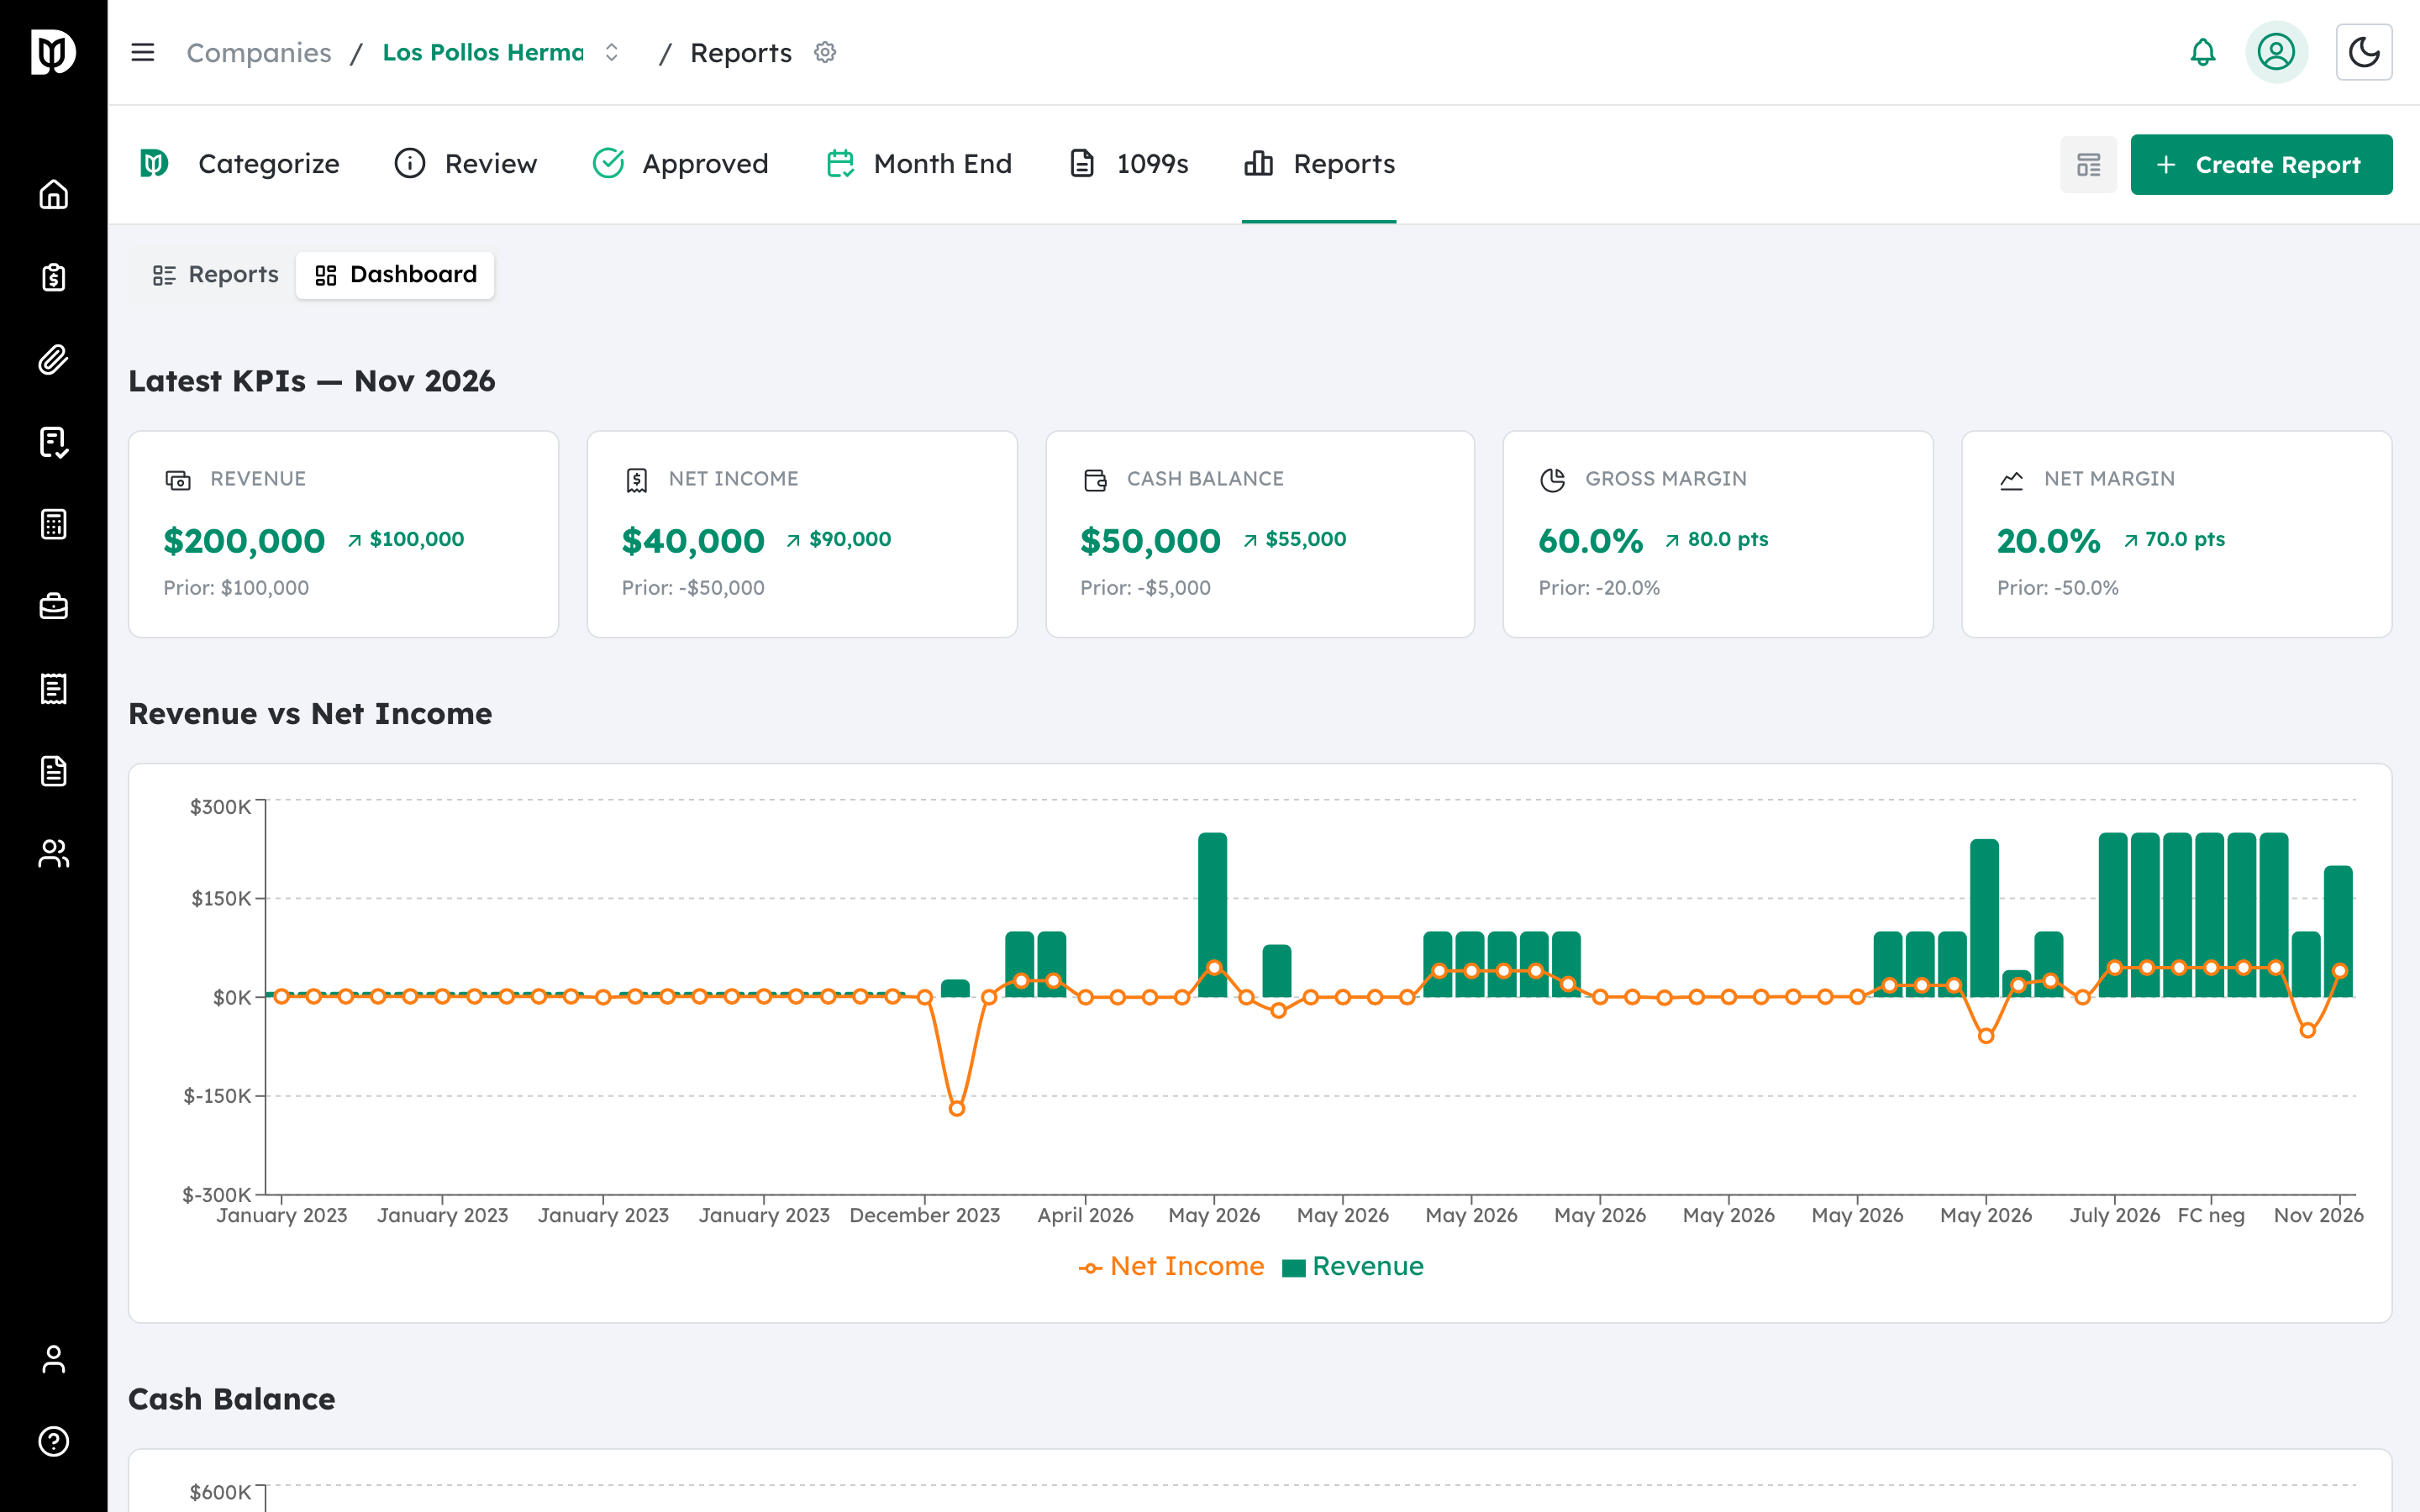Go to the Review tab
This screenshot has width=2420, height=1512.
point(466,164)
